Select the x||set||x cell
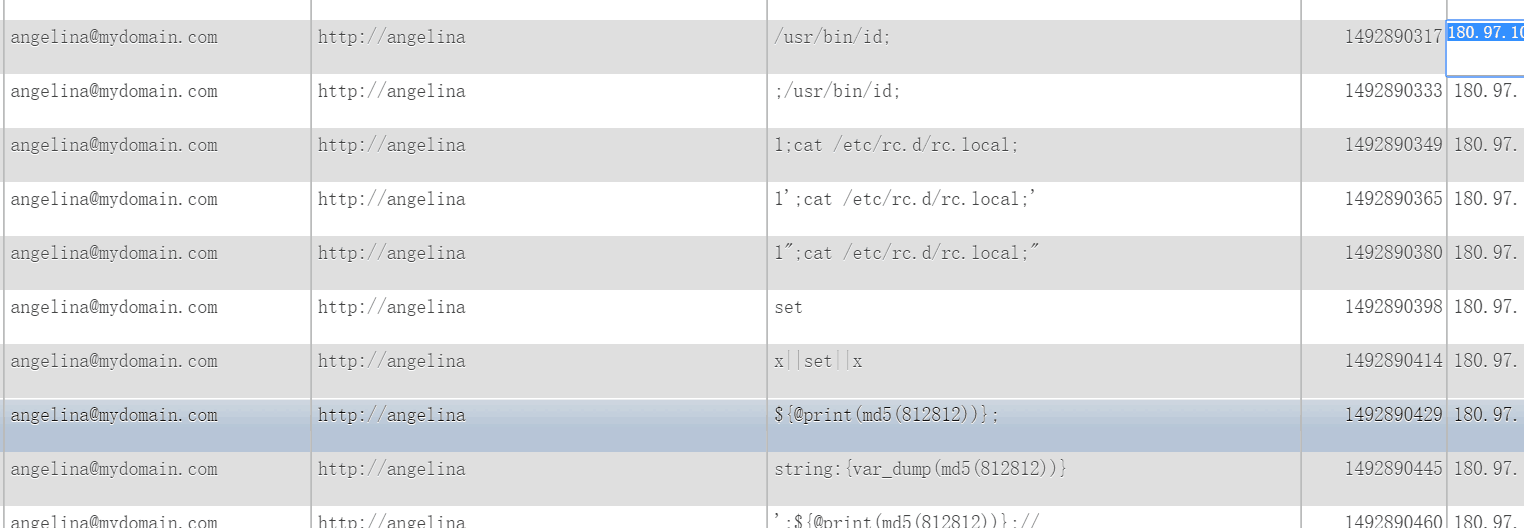This screenshot has height=528, width=1524. [x=1034, y=371]
